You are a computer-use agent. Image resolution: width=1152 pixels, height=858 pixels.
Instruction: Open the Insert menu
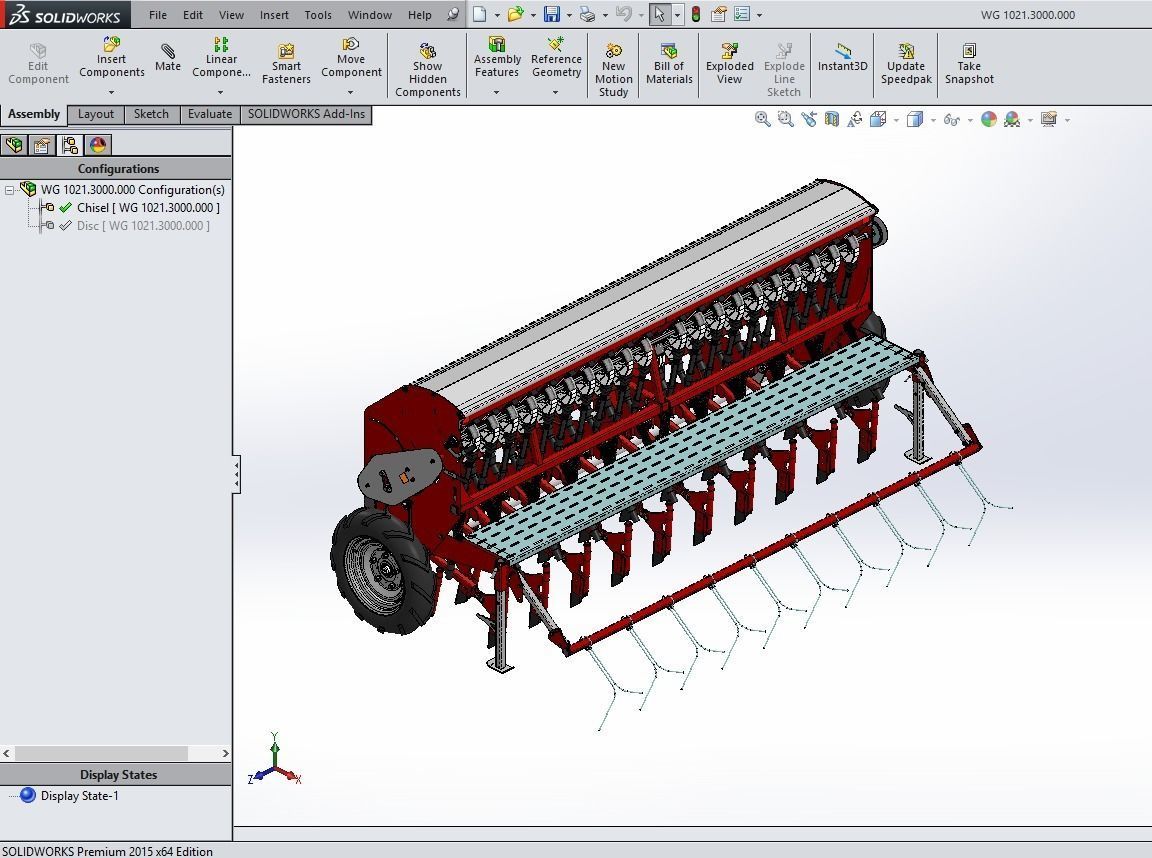(274, 15)
